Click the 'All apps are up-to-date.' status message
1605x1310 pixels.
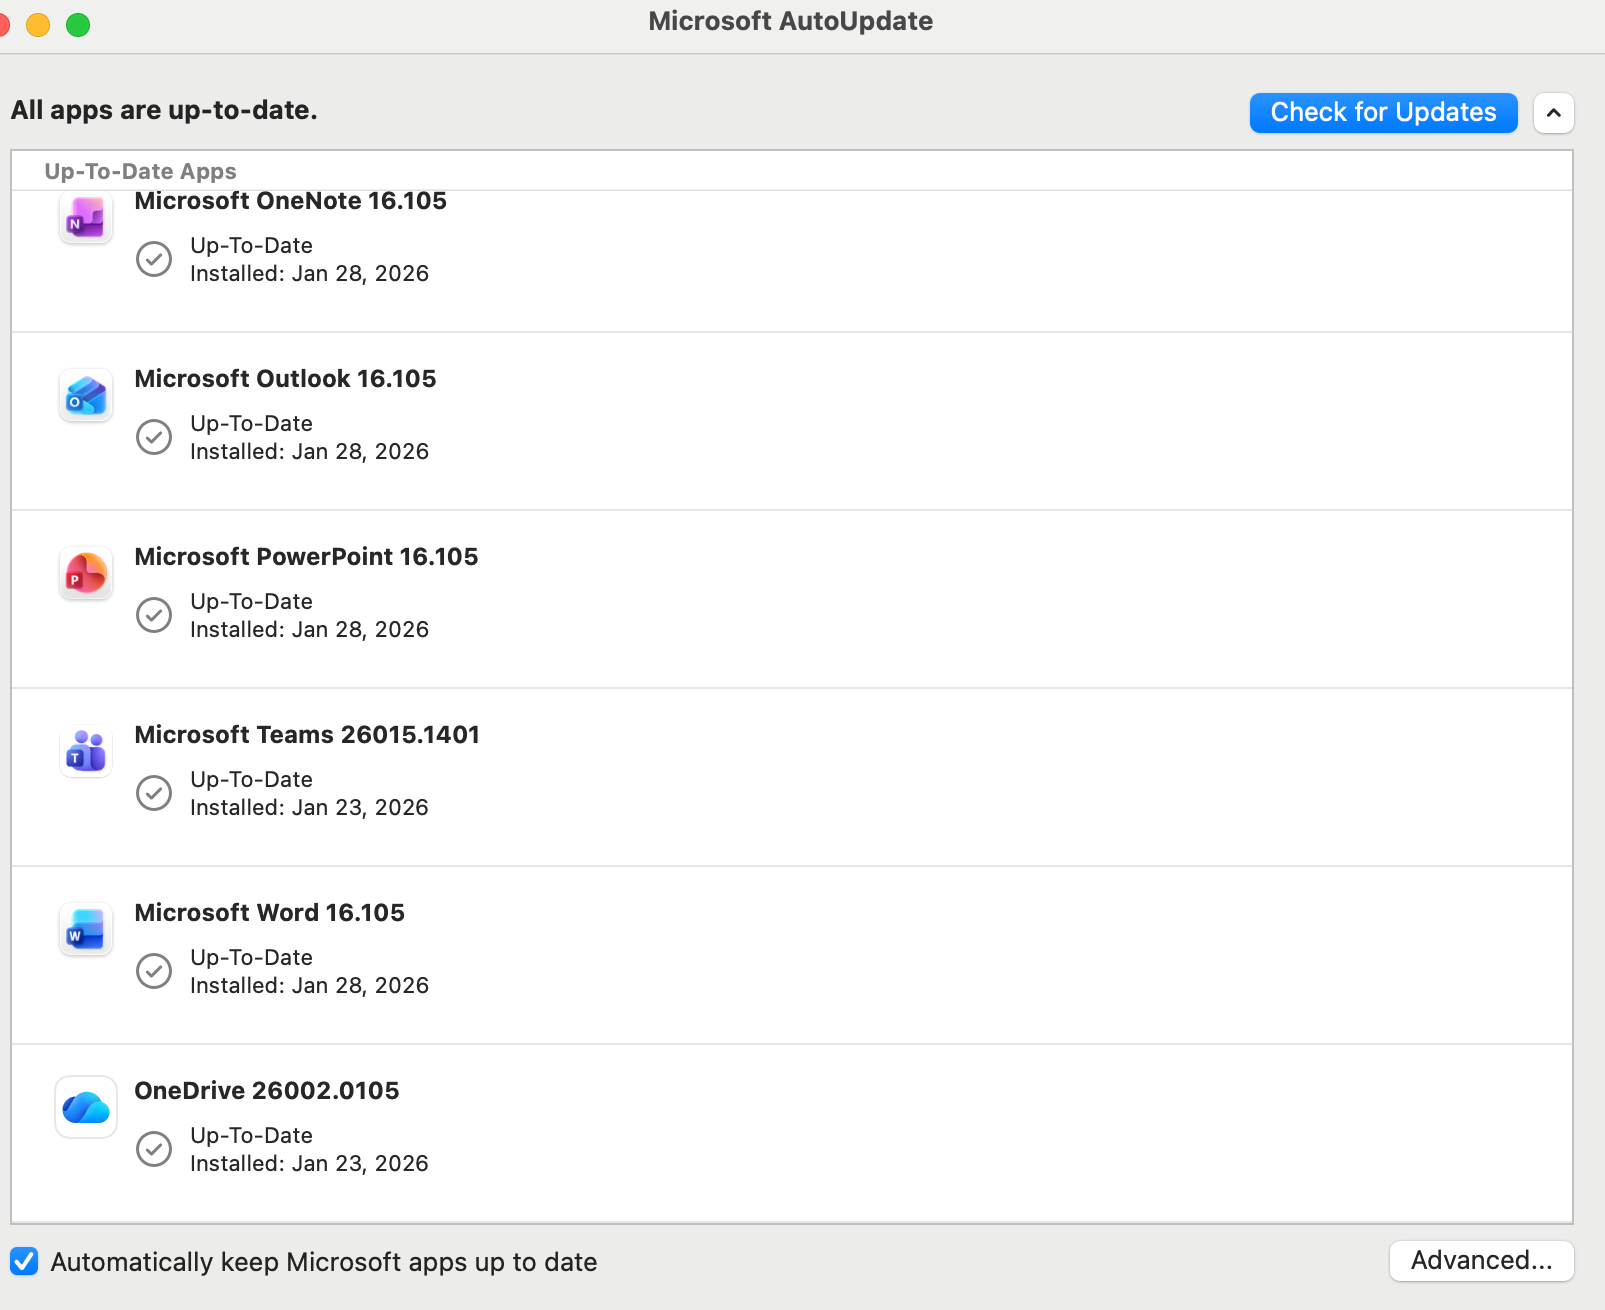(x=164, y=110)
